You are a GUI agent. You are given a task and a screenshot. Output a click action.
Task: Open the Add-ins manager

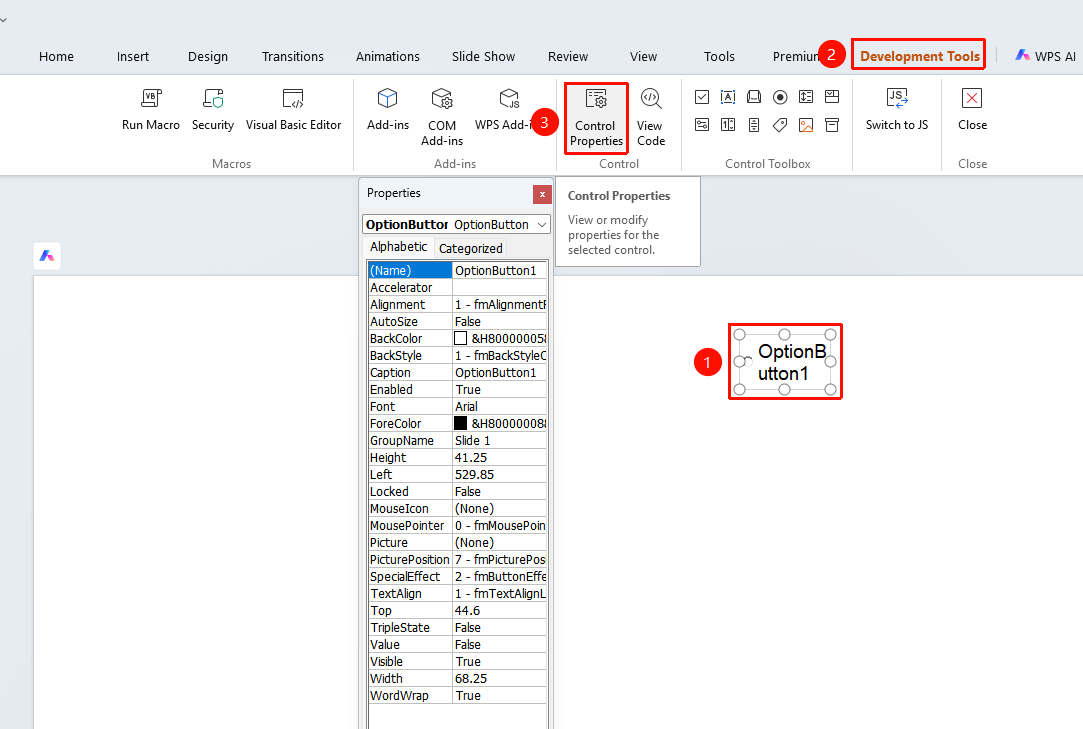(x=387, y=109)
